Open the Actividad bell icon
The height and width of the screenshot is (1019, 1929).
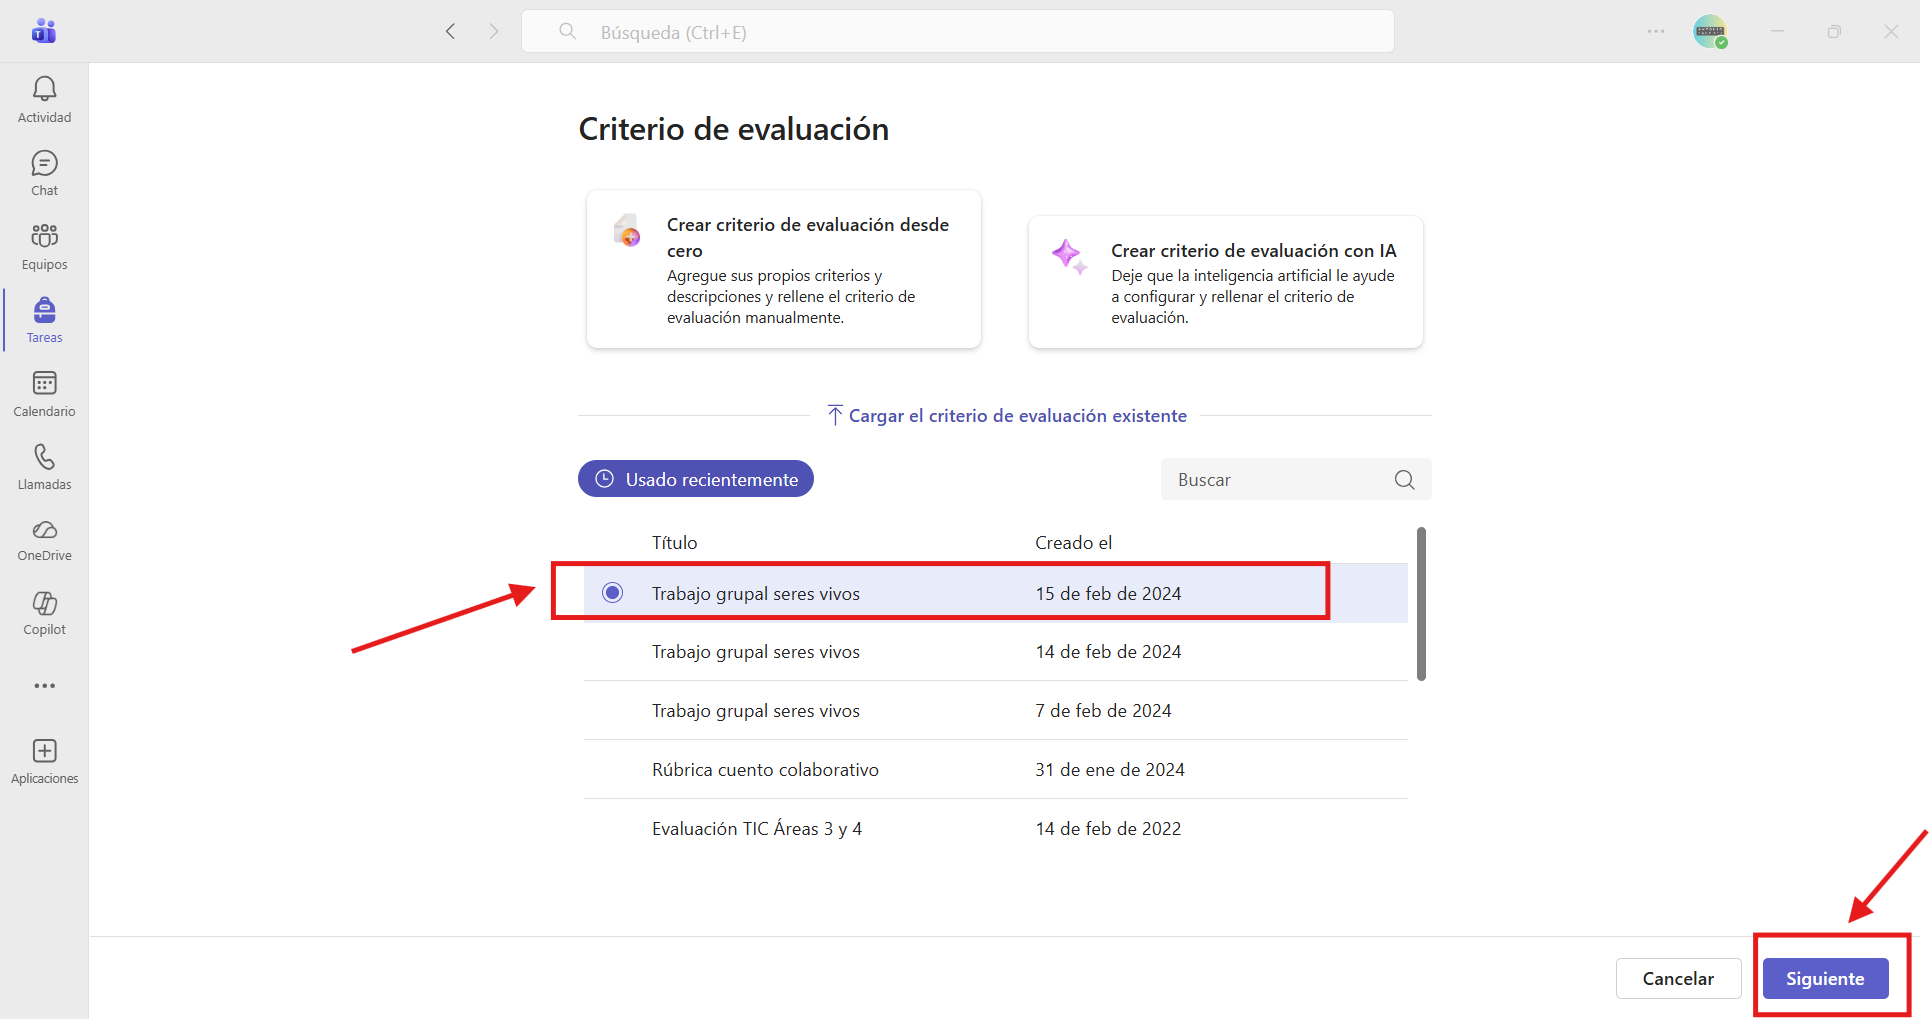click(44, 90)
